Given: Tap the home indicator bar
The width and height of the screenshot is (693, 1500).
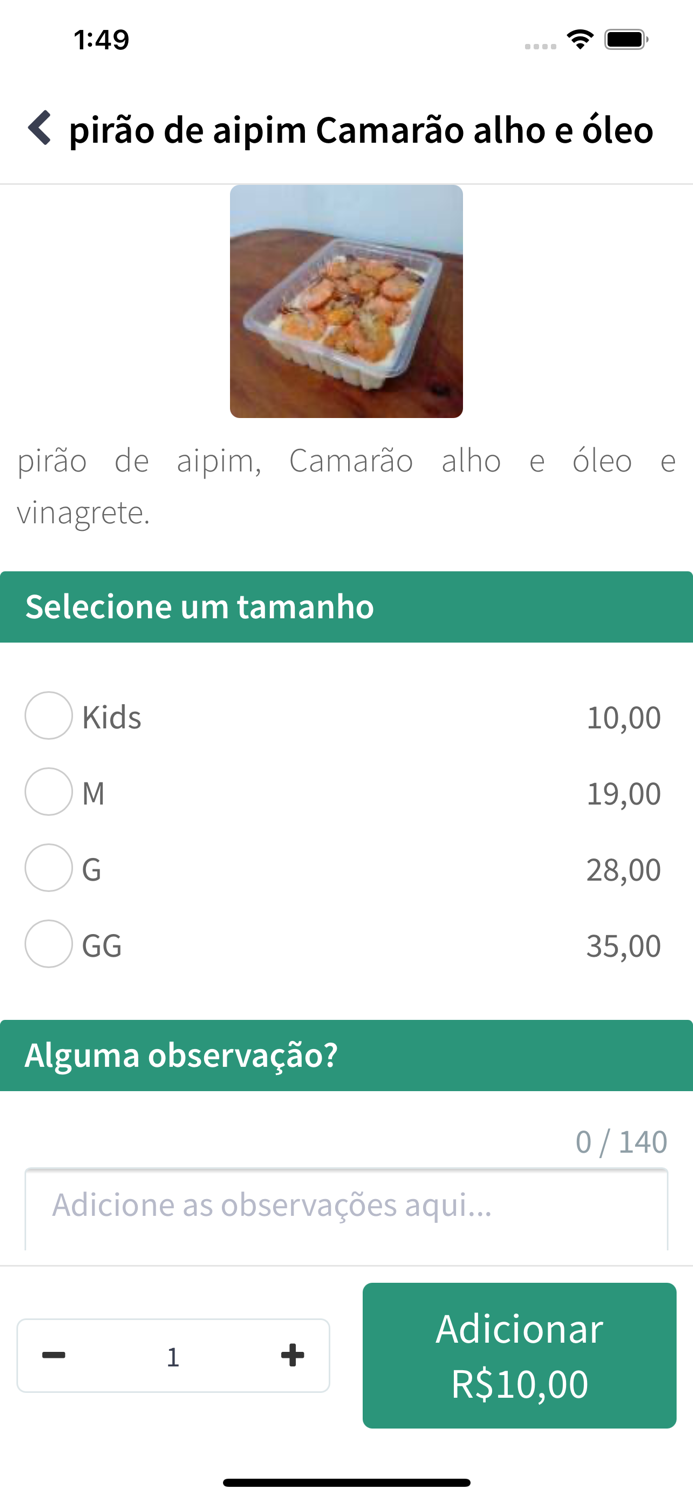Looking at the screenshot, I should 346,1483.
